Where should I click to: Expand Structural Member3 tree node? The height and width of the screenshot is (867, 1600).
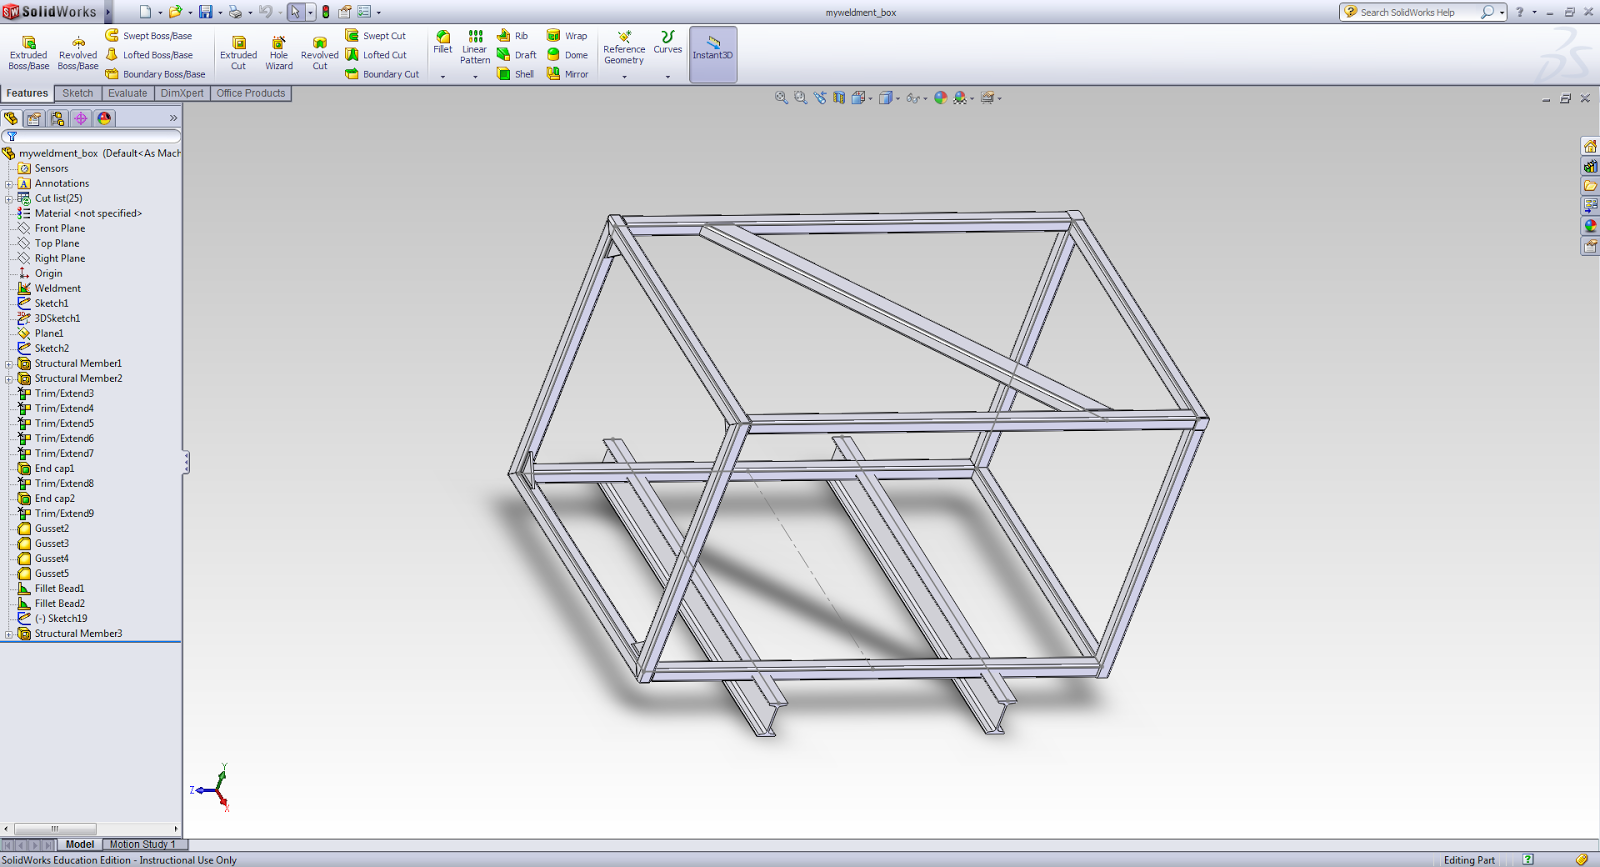9,634
